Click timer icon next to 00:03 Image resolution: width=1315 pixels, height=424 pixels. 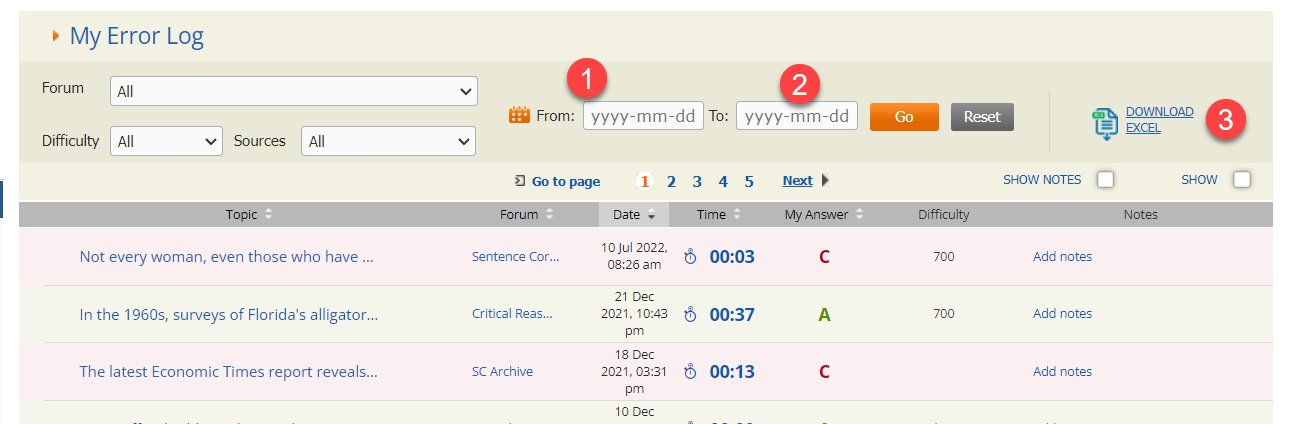(690, 257)
